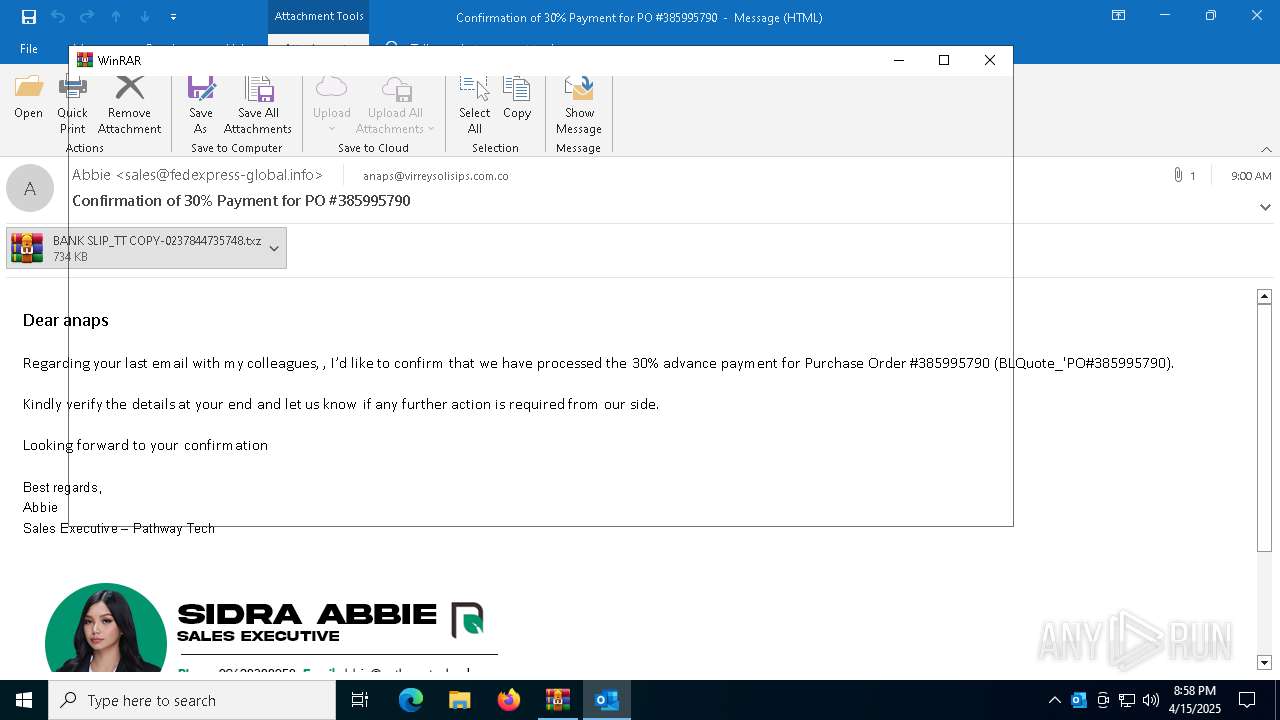Click Show Message button
Image resolution: width=1280 pixels, height=720 pixels.
click(x=579, y=105)
